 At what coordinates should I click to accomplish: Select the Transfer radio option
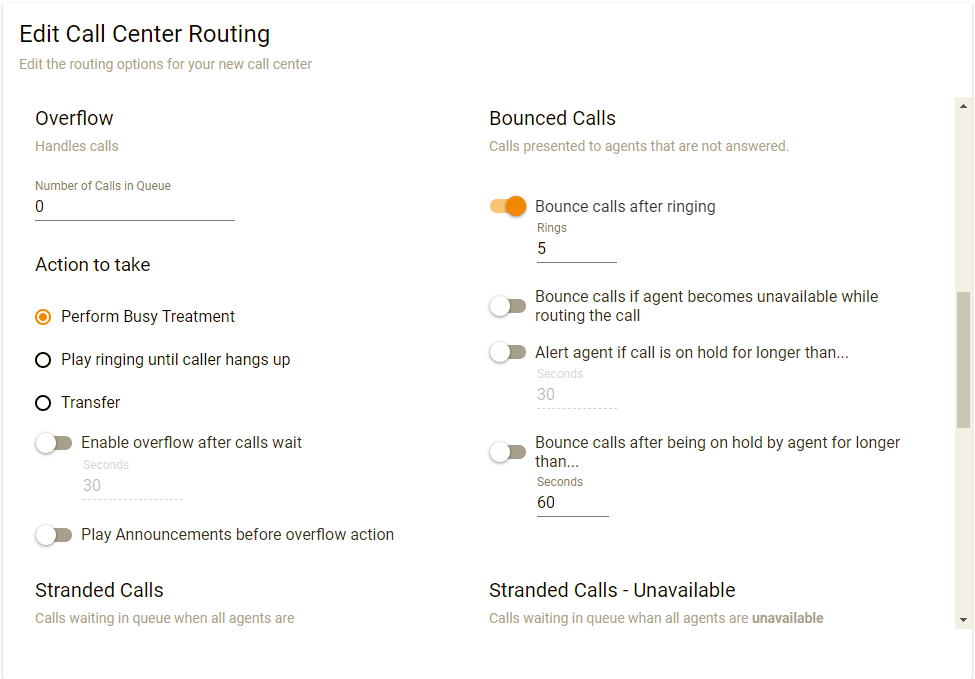pos(43,403)
